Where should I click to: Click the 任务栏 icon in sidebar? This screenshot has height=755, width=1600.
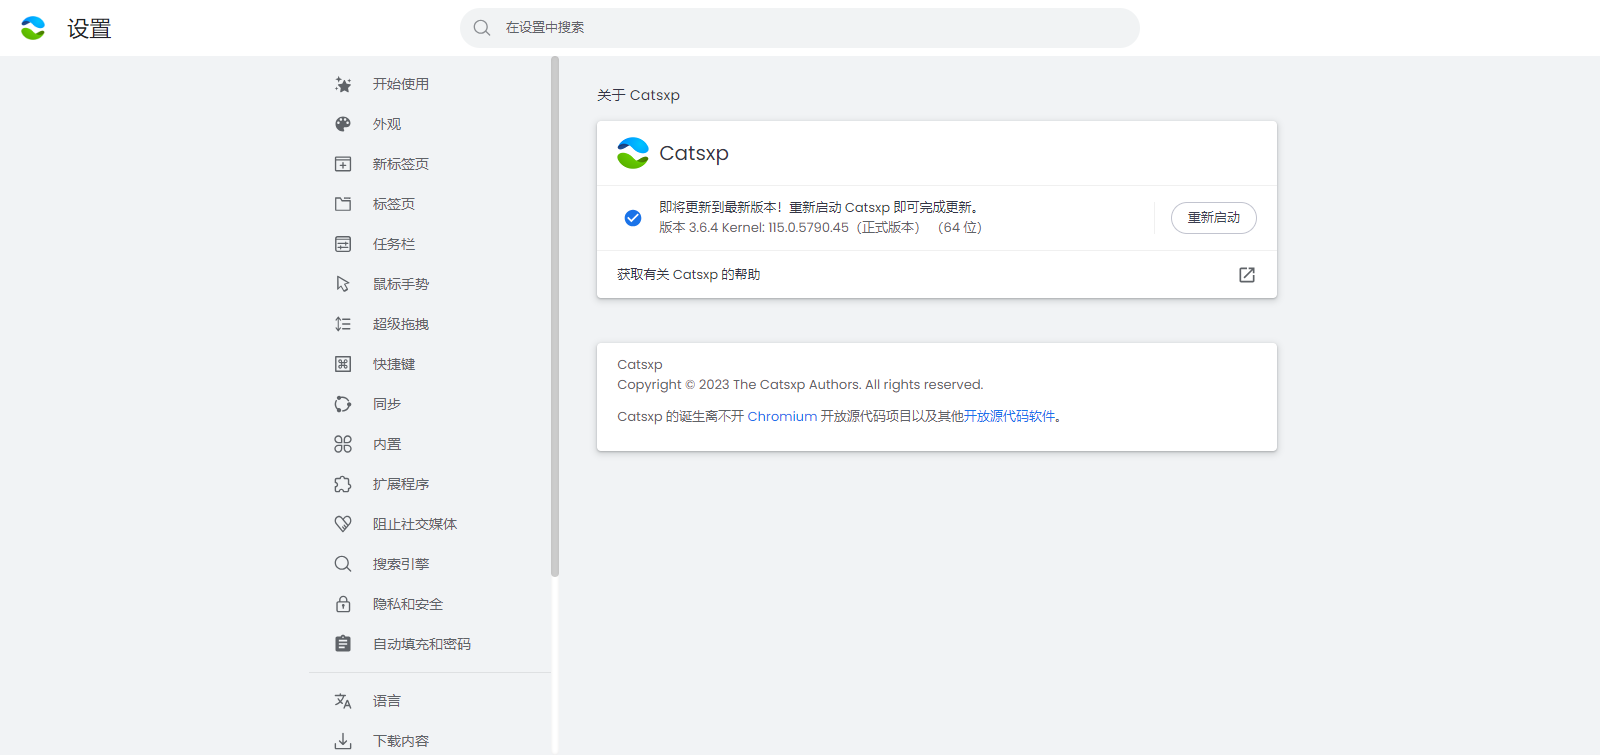pos(343,244)
